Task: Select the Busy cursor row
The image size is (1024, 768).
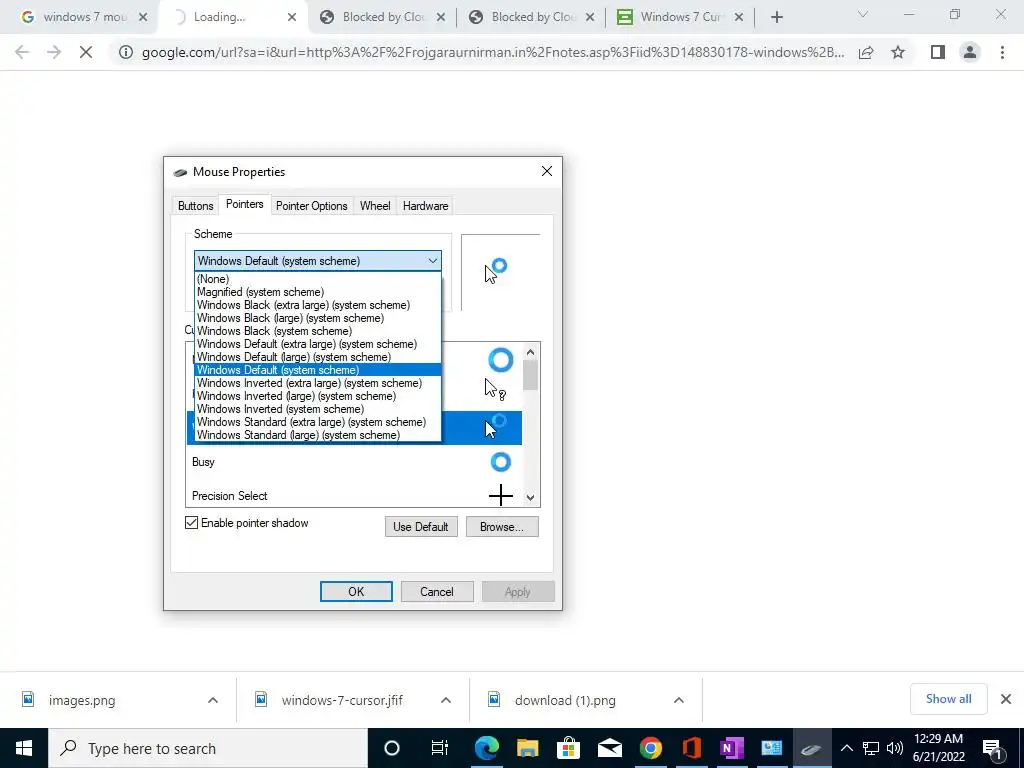Action: point(354,462)
